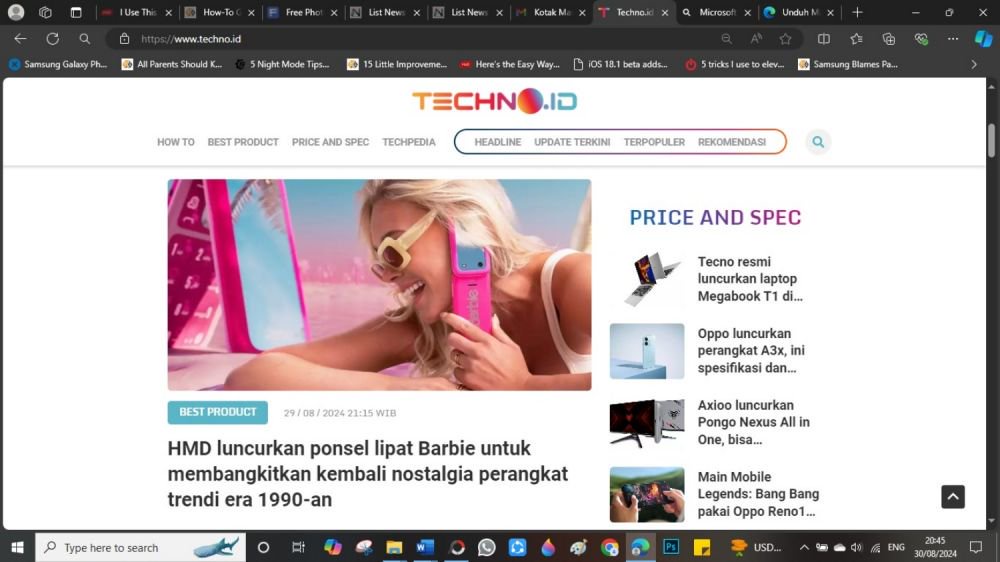
Task: Click the scroll-to-top arrow button
Action: click(953, 496)
